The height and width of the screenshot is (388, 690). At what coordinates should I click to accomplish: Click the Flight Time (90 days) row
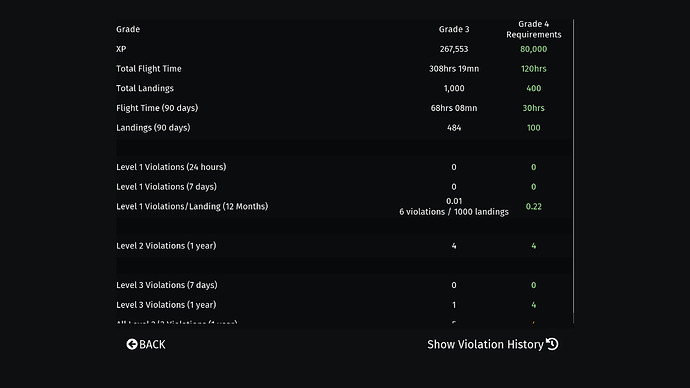(344, 108)
